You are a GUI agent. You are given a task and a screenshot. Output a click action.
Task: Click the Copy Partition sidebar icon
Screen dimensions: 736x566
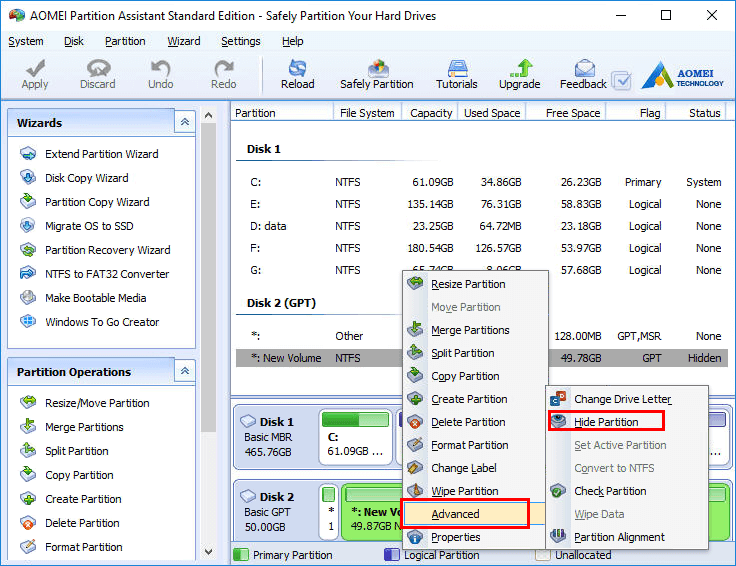[x=28, y=474]
